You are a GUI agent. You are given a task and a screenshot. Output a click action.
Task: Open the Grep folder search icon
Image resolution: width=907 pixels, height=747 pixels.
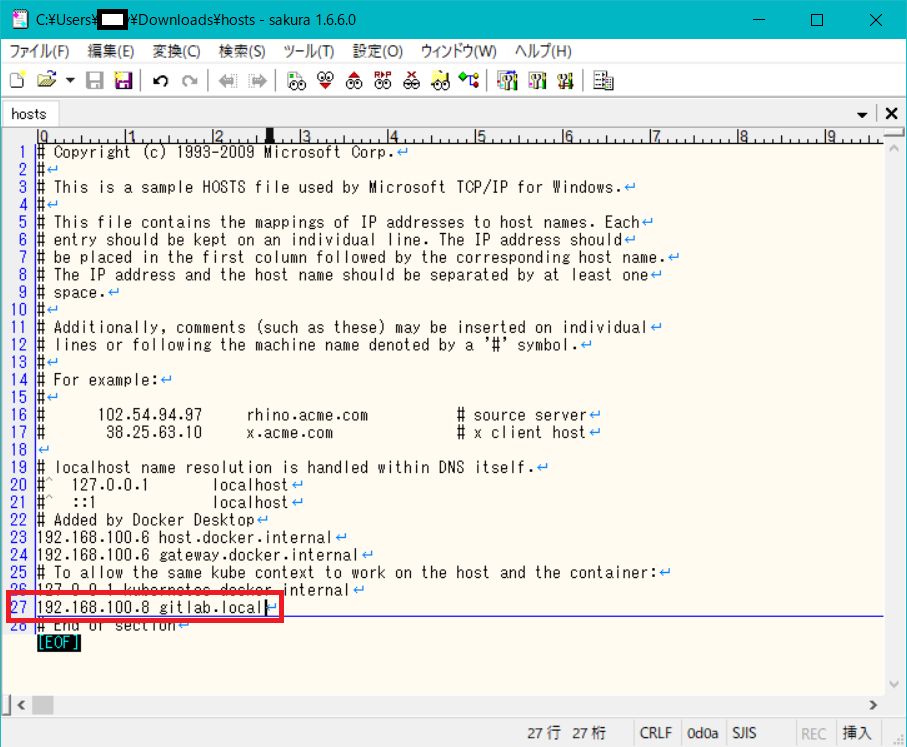tap(440, 80)
